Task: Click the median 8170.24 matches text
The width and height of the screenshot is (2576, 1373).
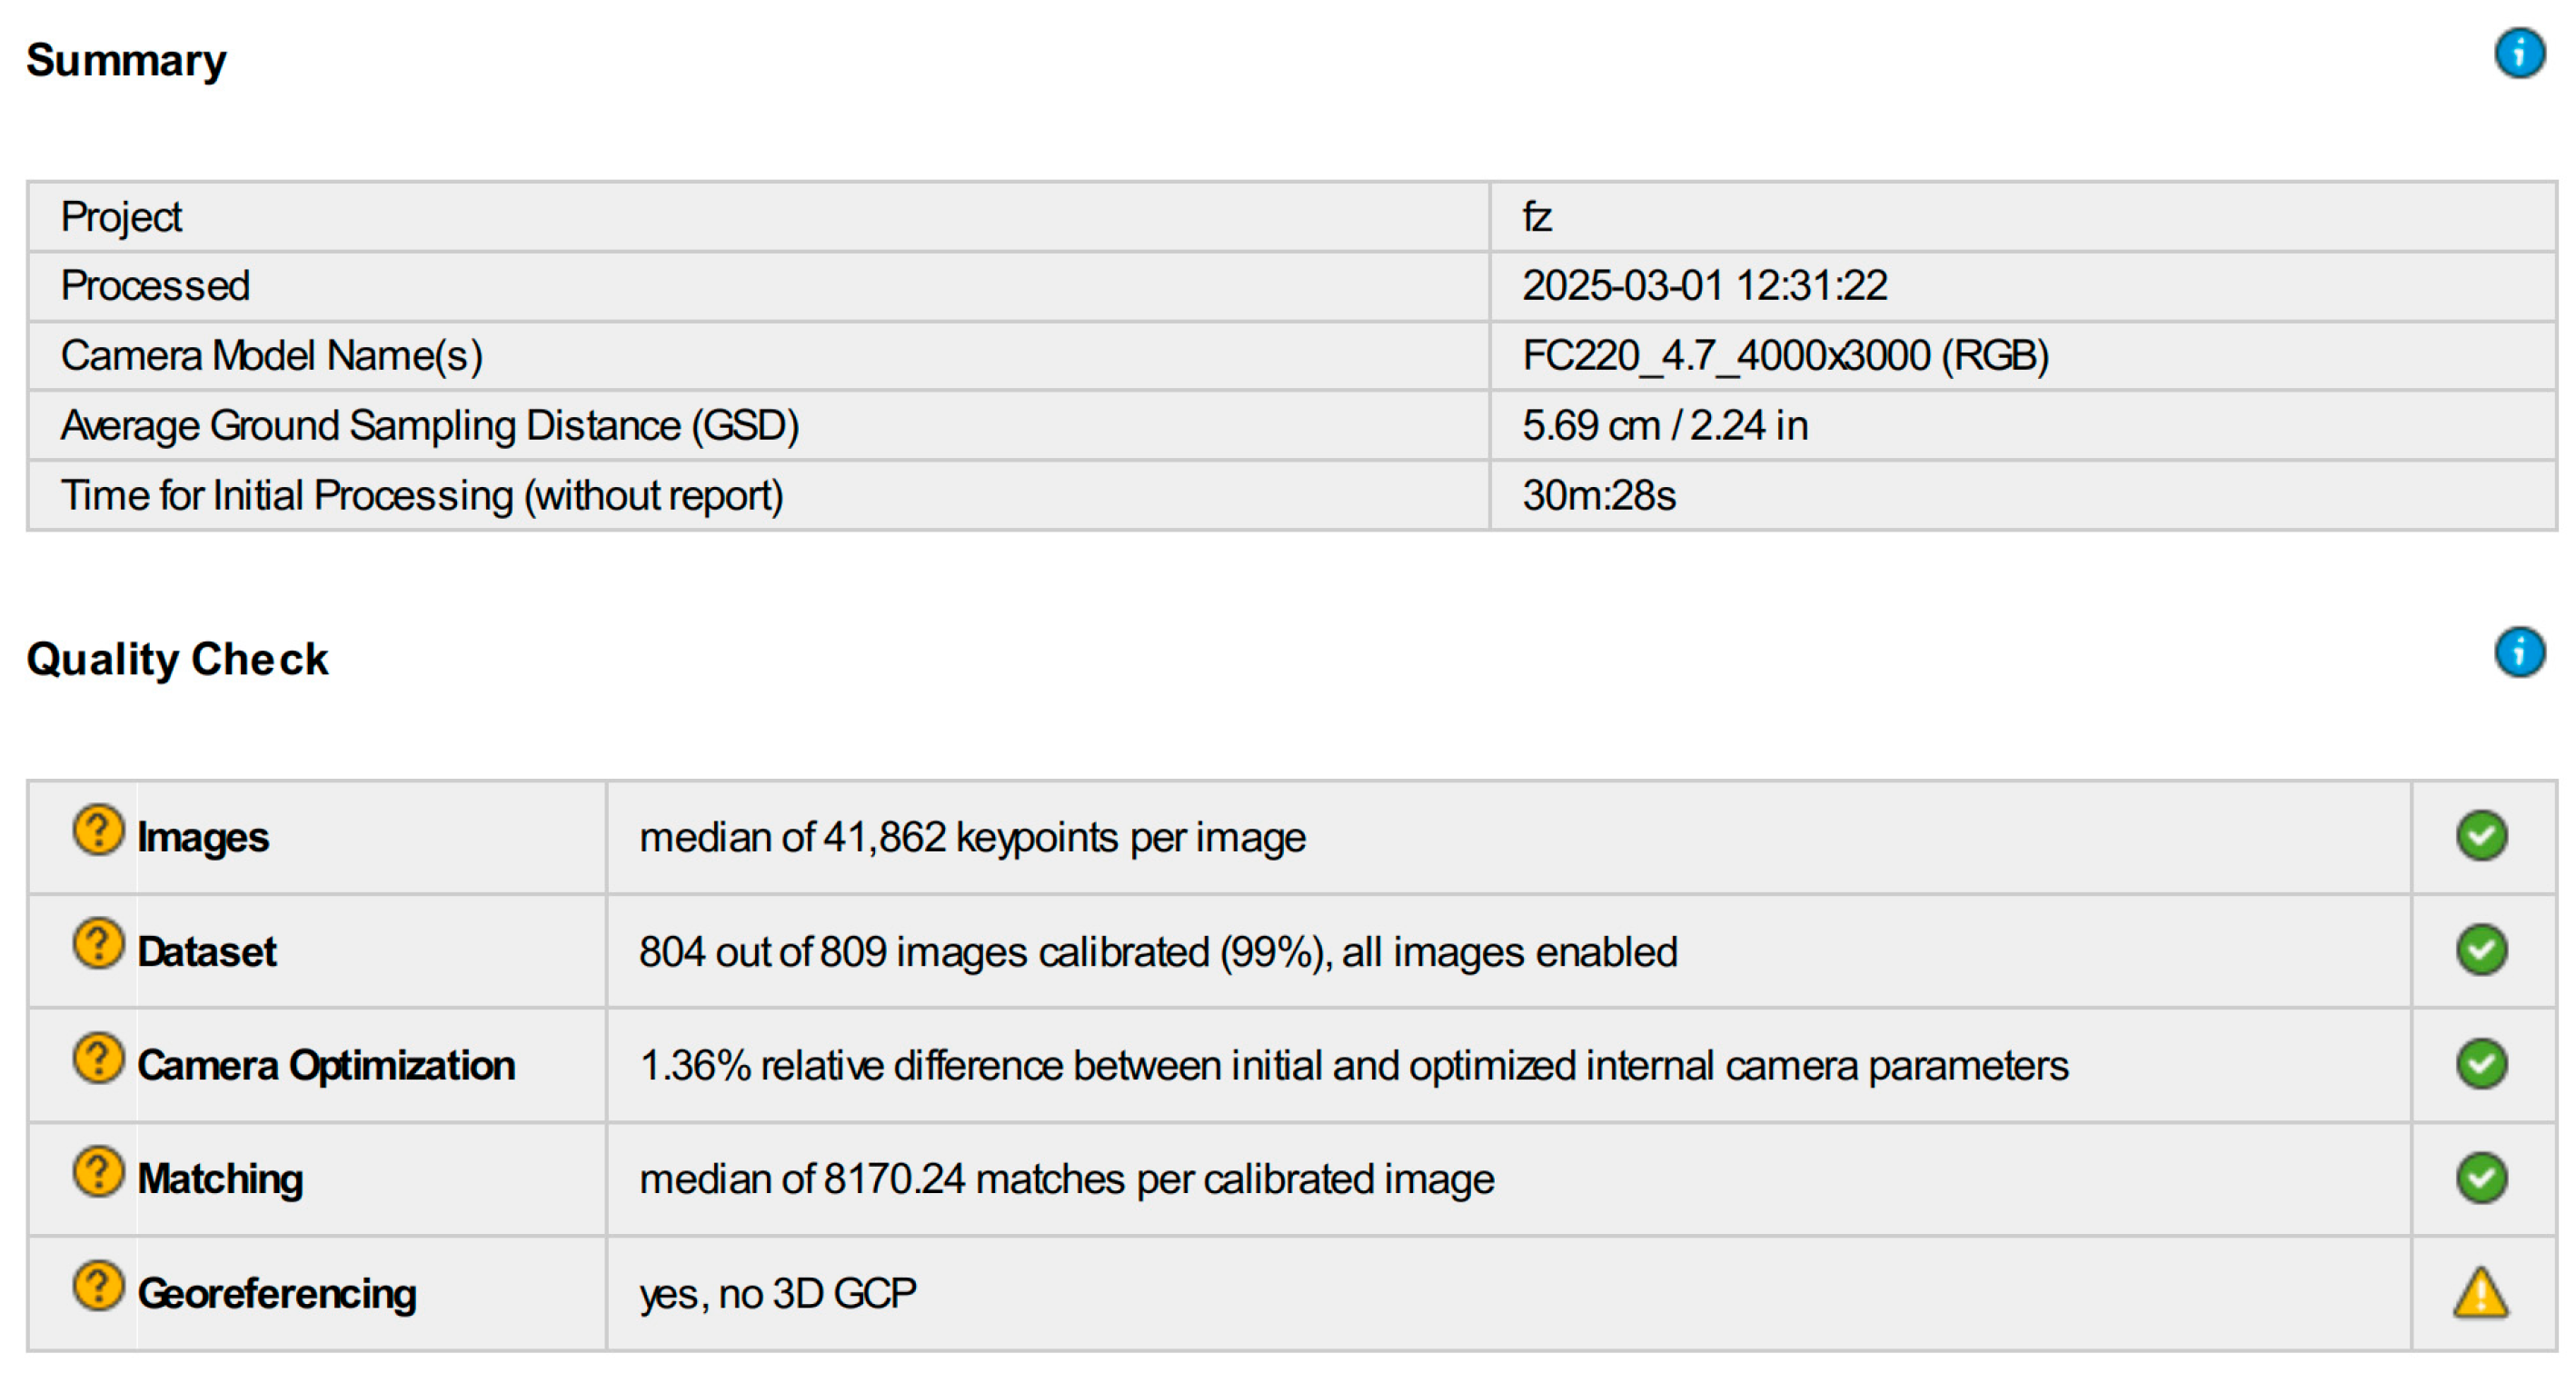Action: coord(1066,1180)
